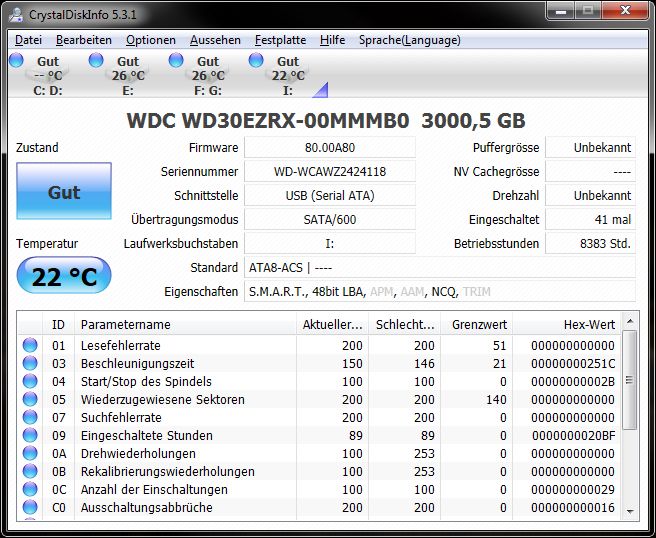Click the USB (Serial ATA) interface field

330,195
